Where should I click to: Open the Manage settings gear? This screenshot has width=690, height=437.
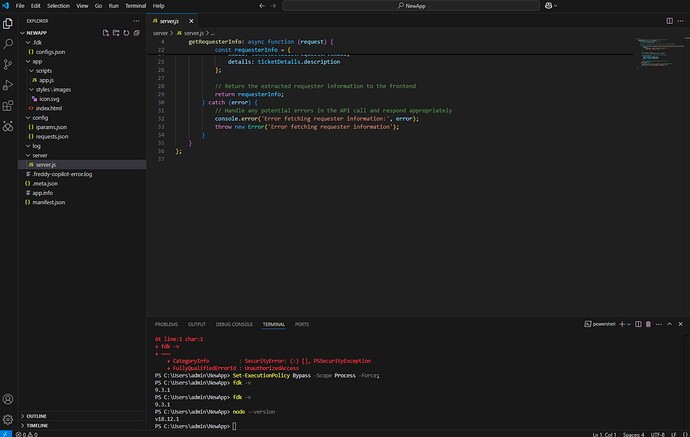8,419
